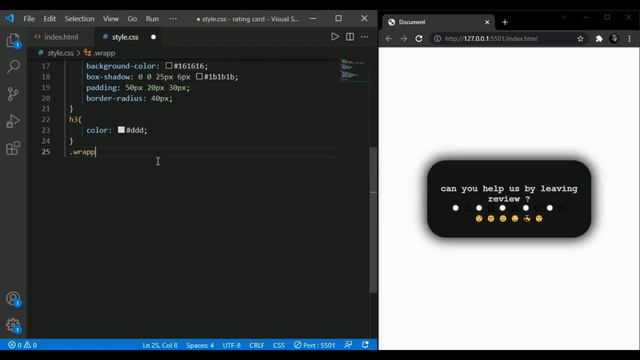
Task: Bookmark this page with star icon
Action: pos(580,39)
